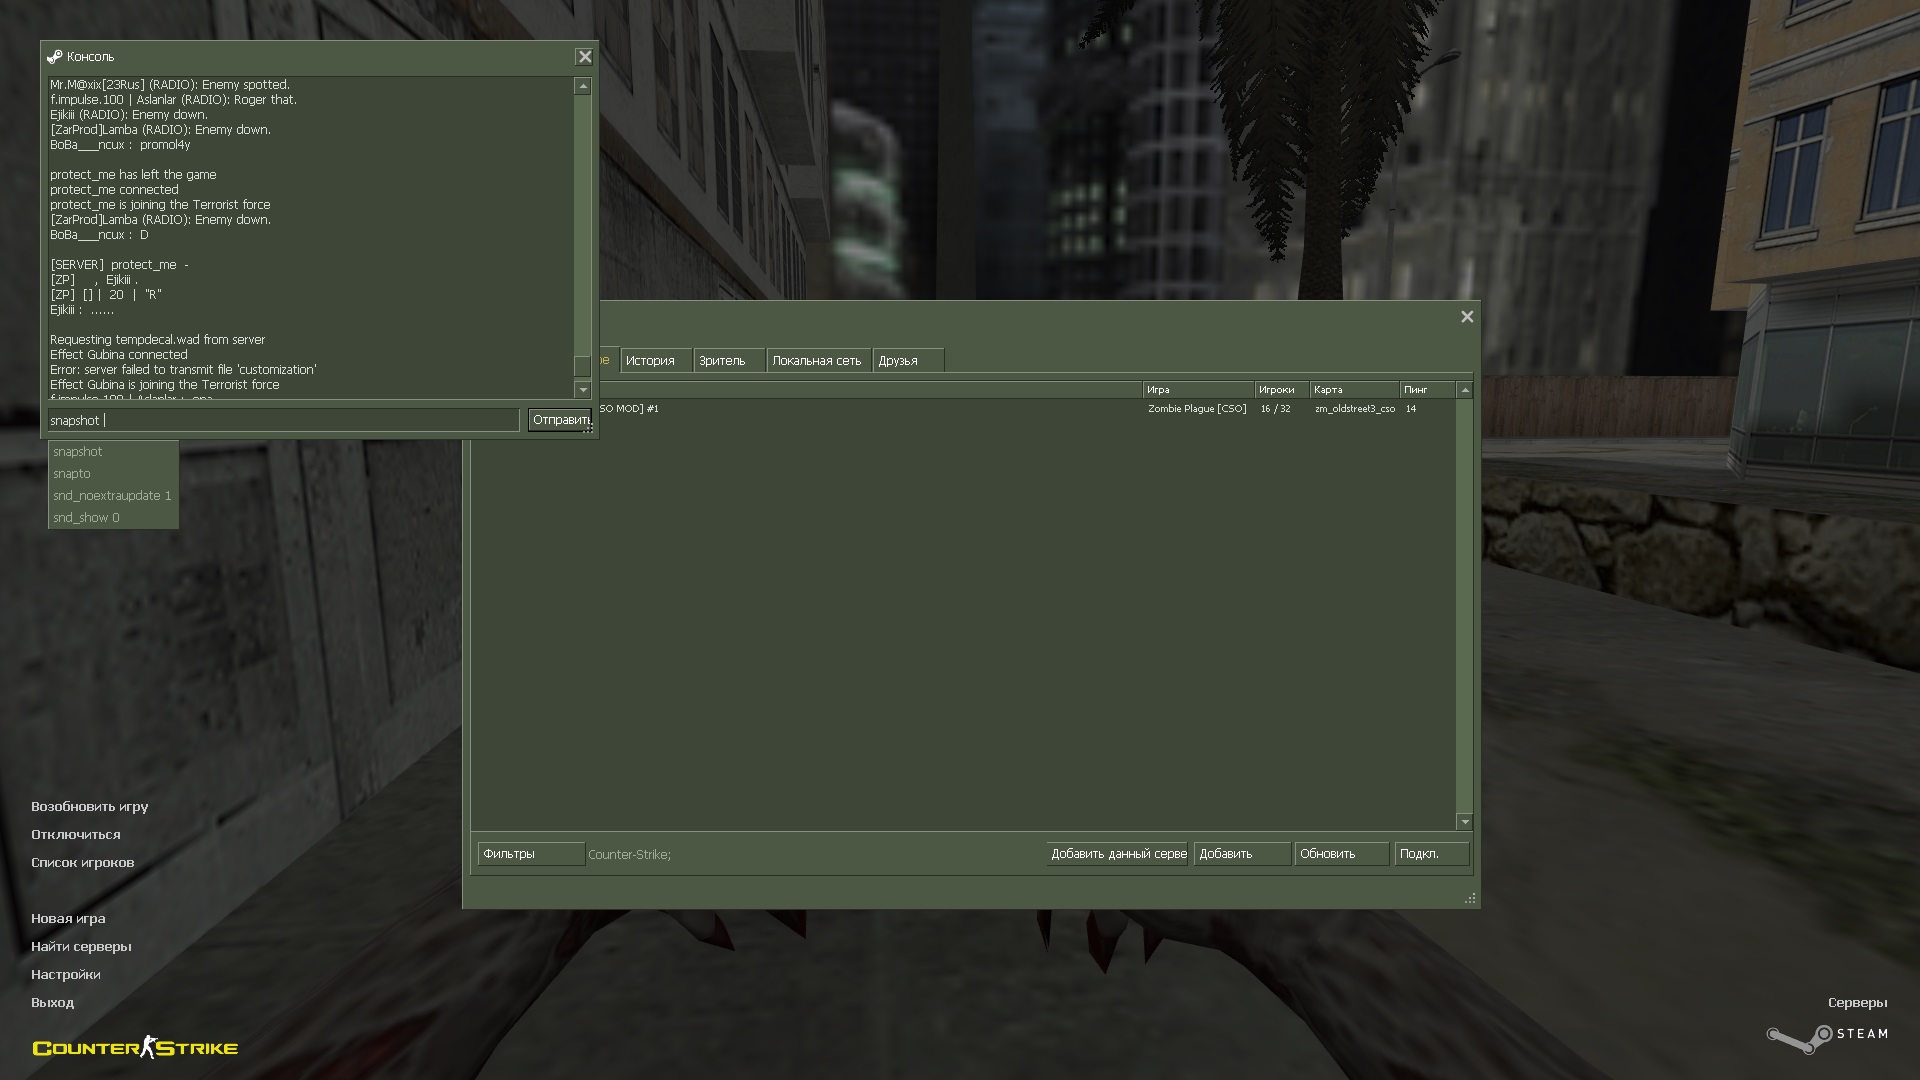Sort servers by Пинг column header
The height and width of the screenshot is (1080, 1920).
(1424, 390)
